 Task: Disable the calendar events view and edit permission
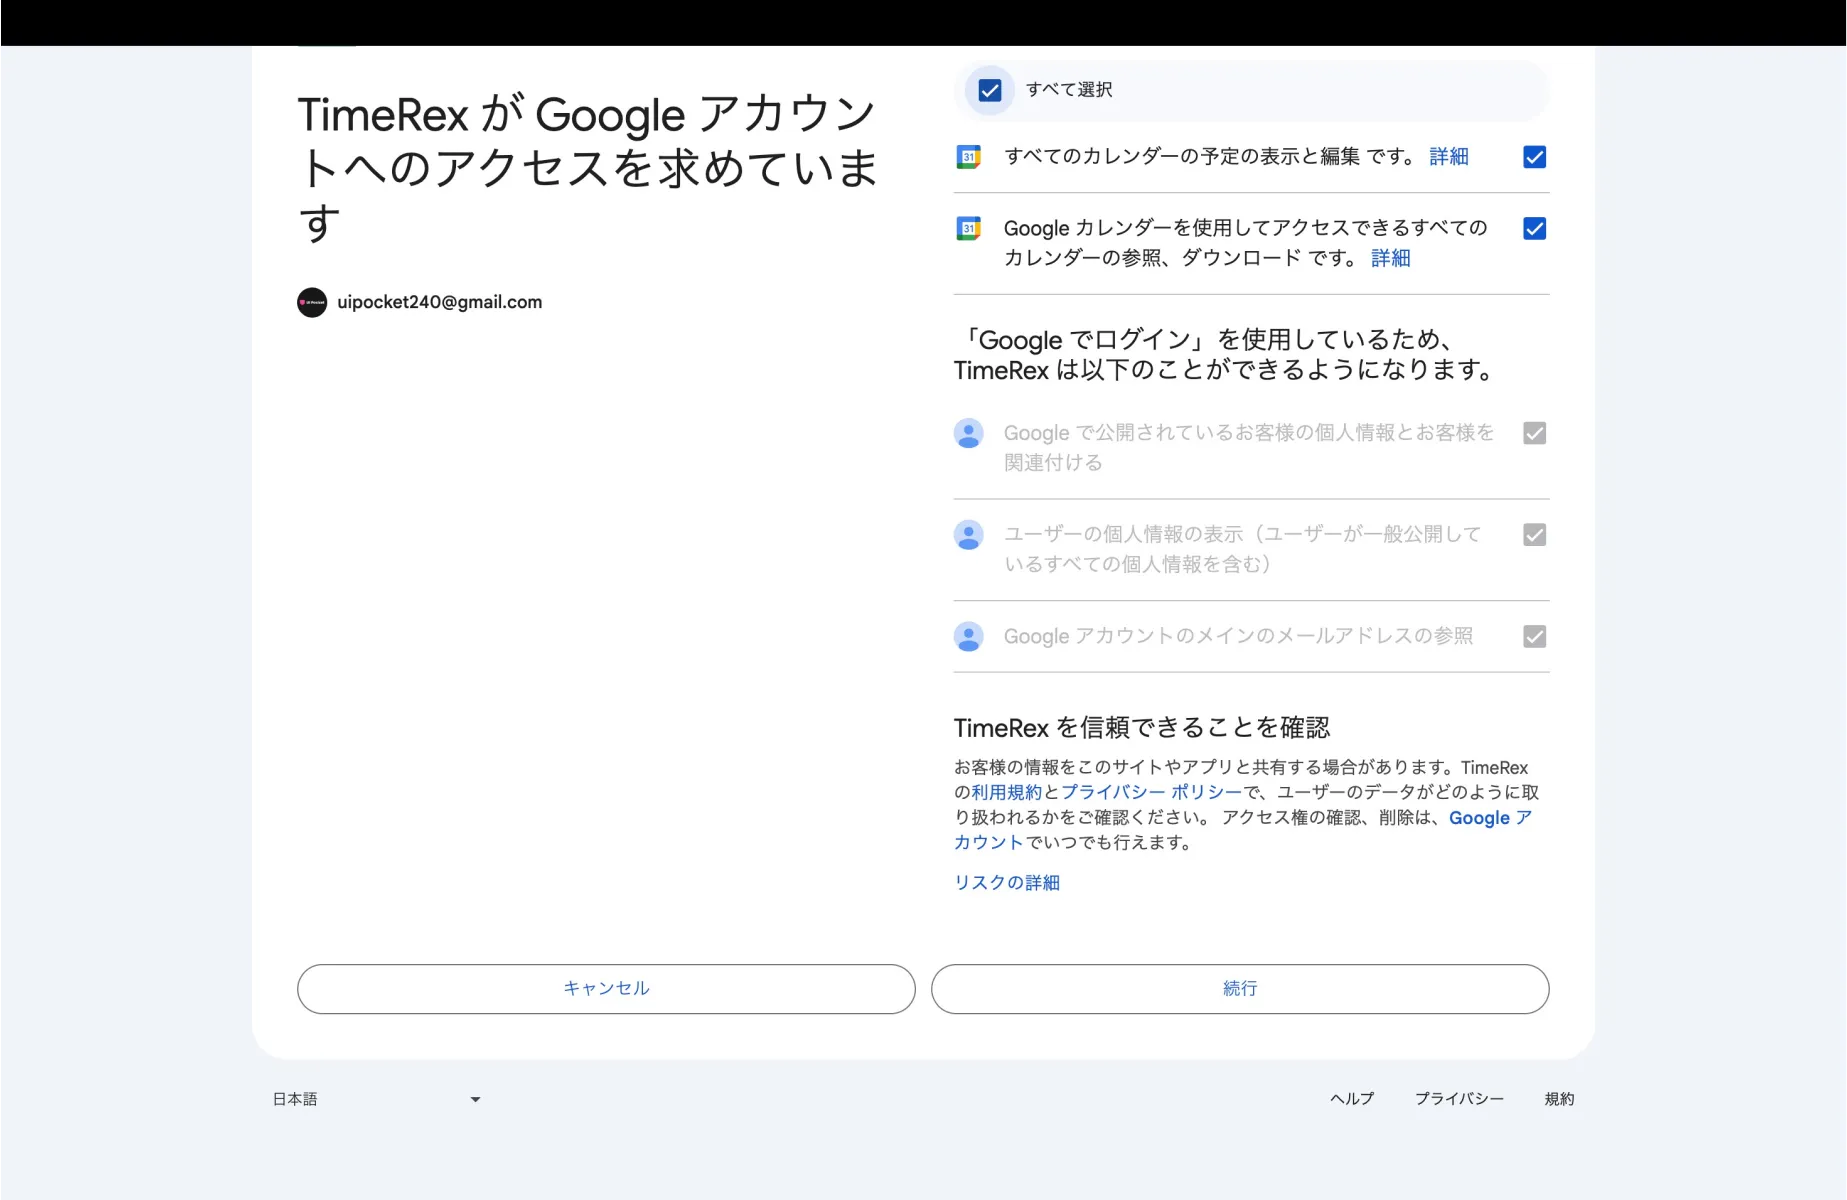point(1533,157)
